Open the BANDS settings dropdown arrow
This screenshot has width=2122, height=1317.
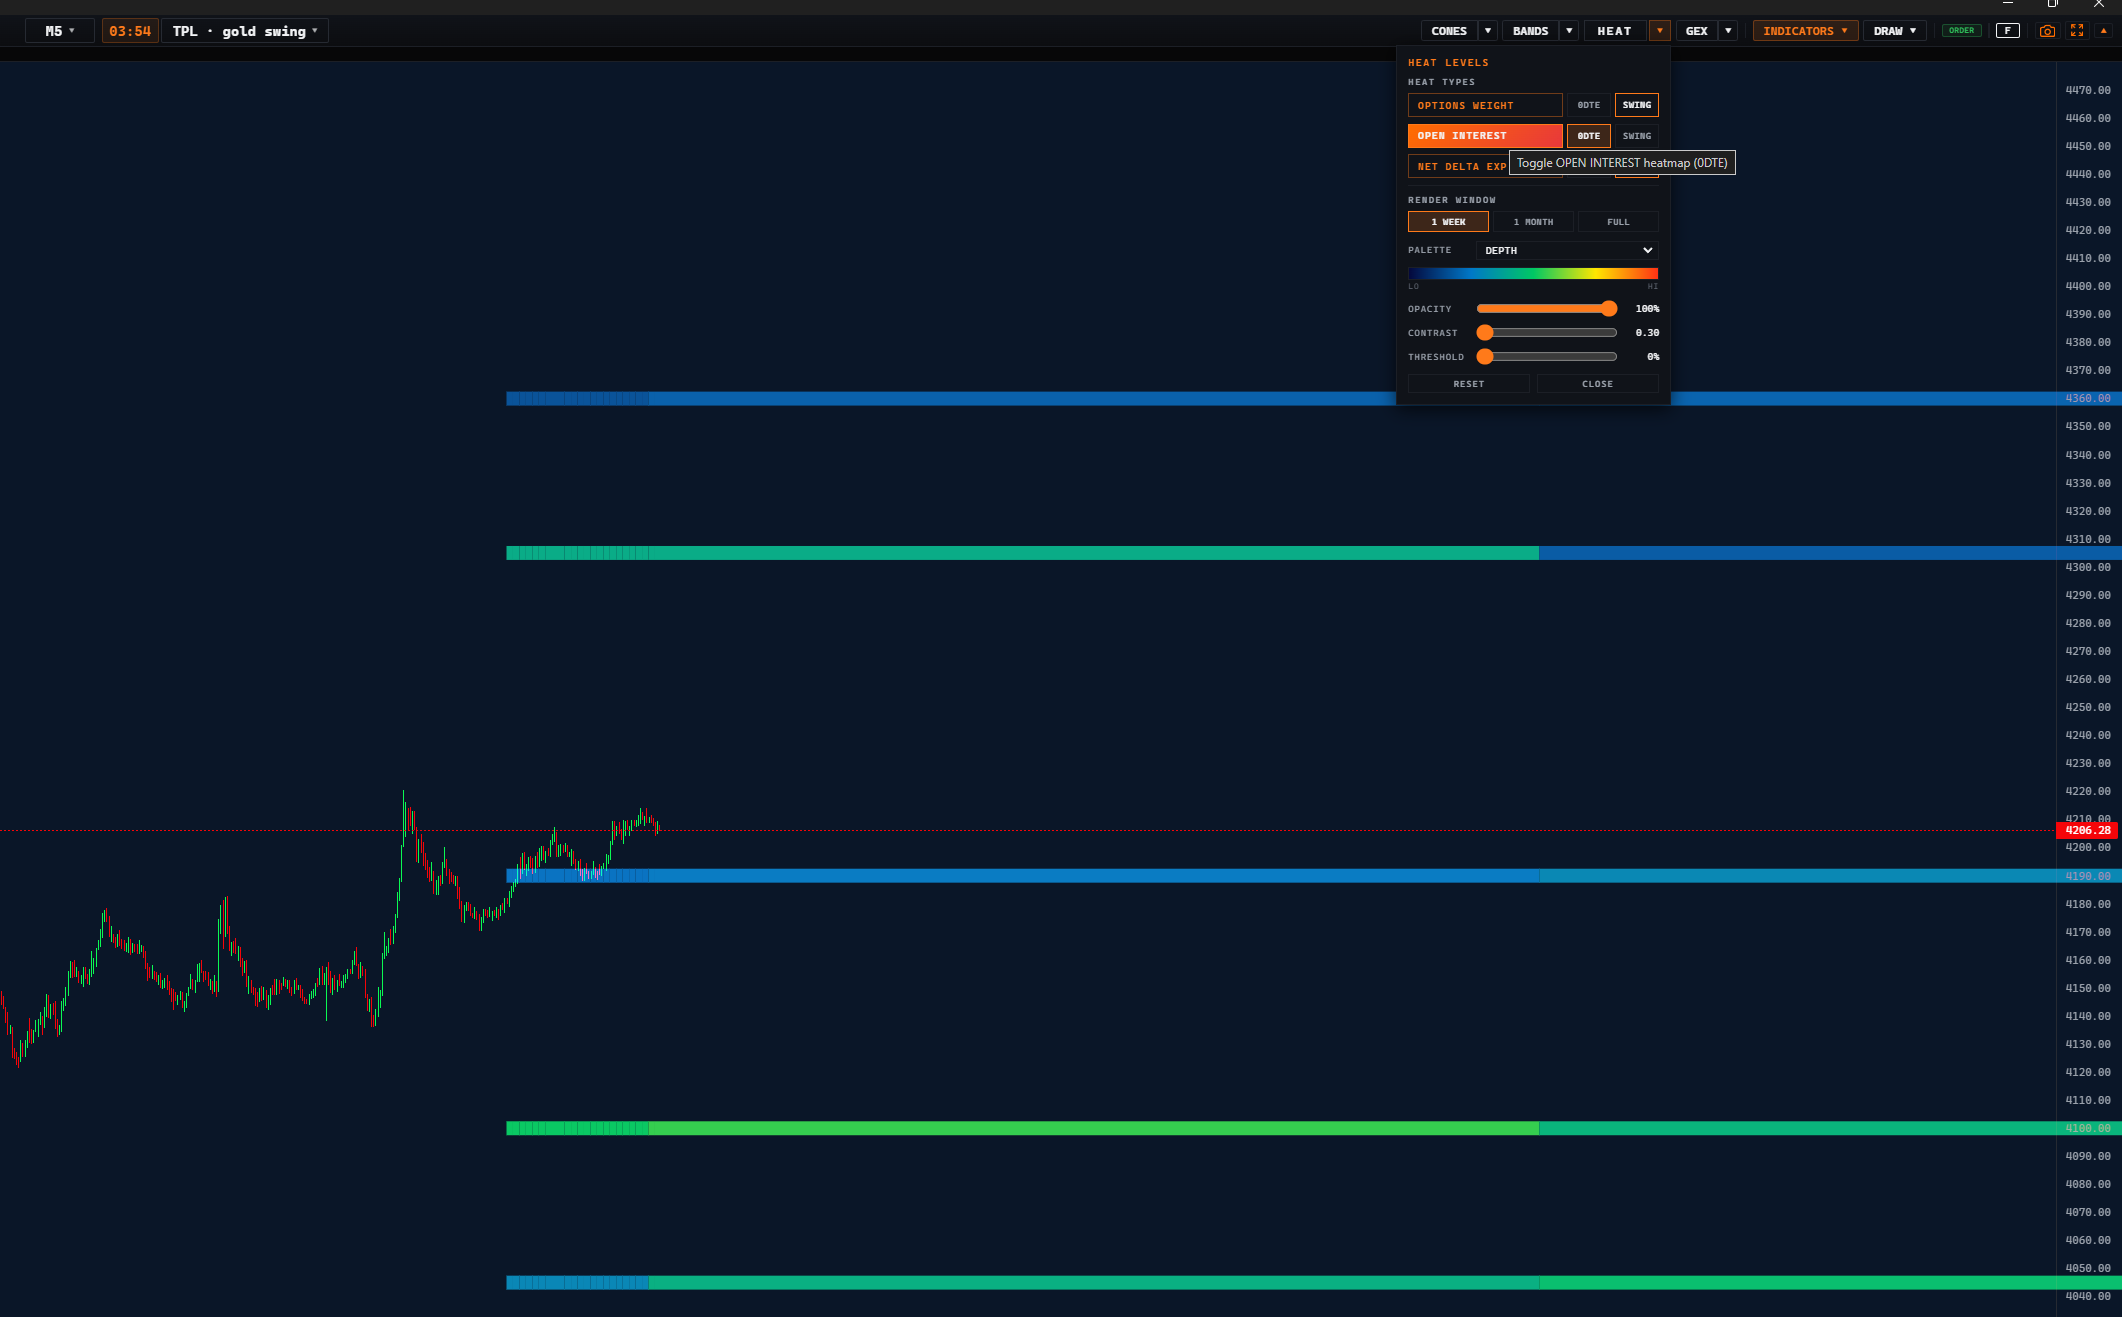point(1569,31)
